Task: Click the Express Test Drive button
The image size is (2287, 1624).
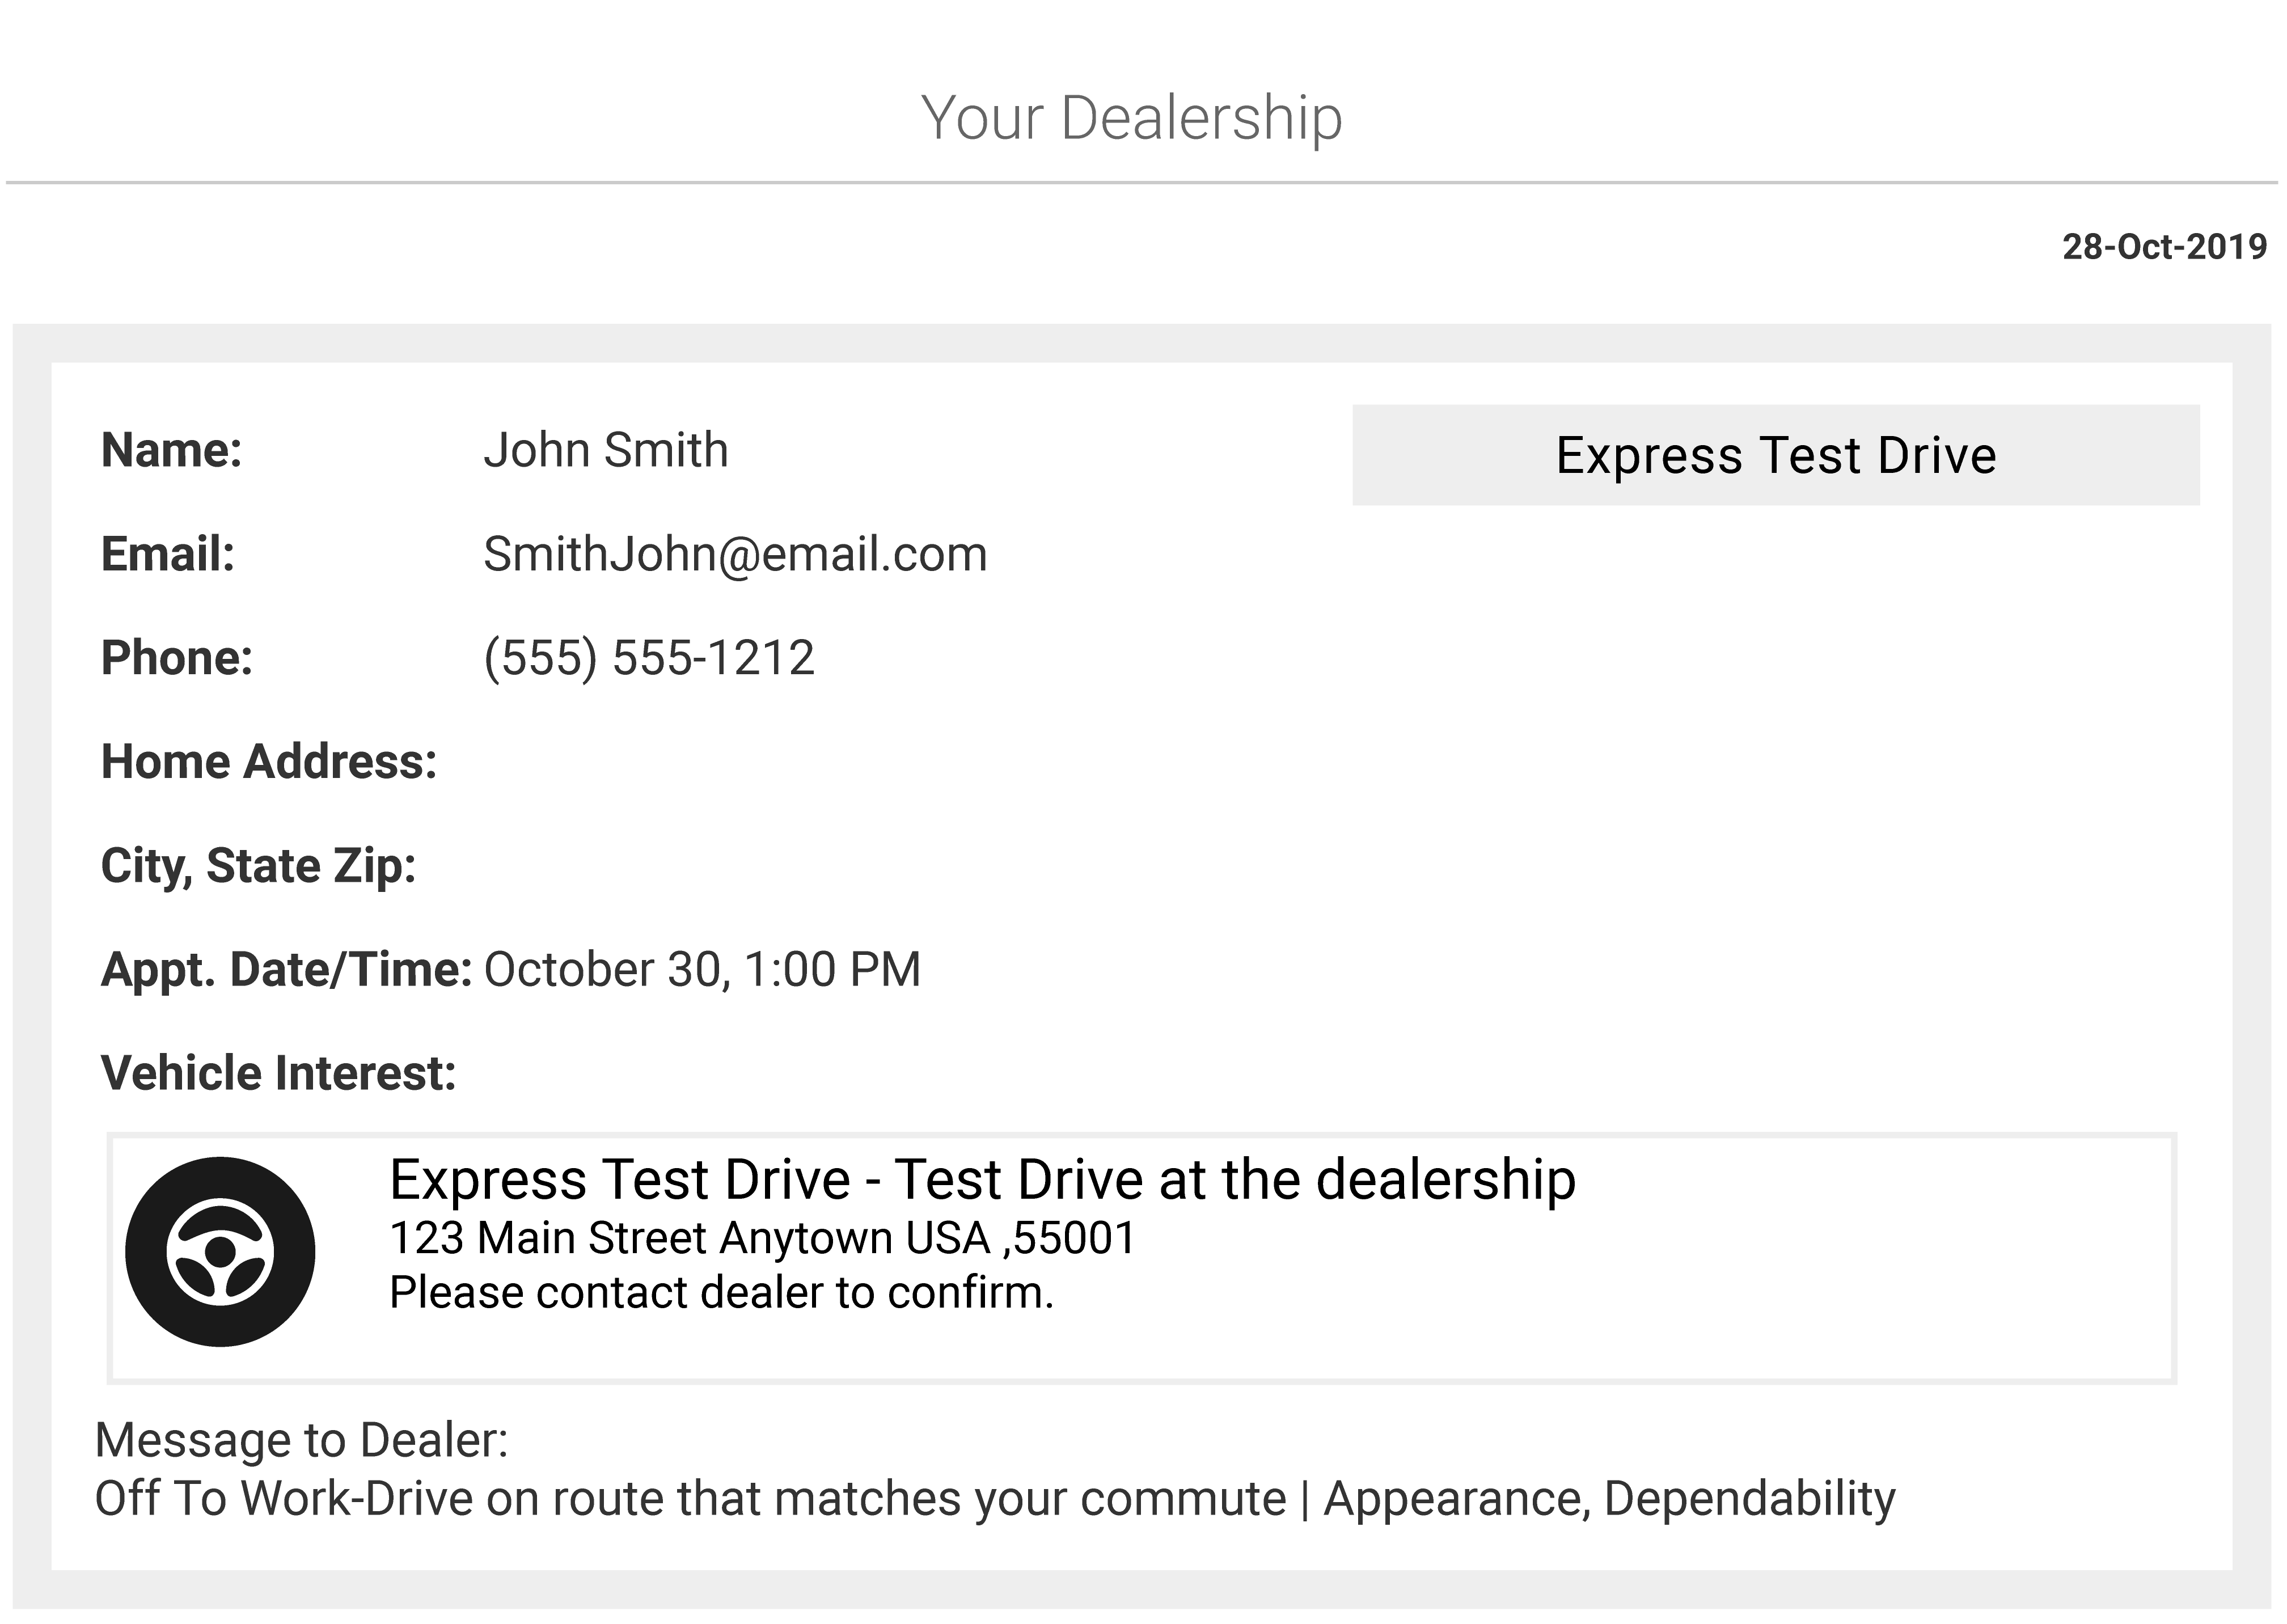Action: pyautogui.click(x=1775, y=455)
